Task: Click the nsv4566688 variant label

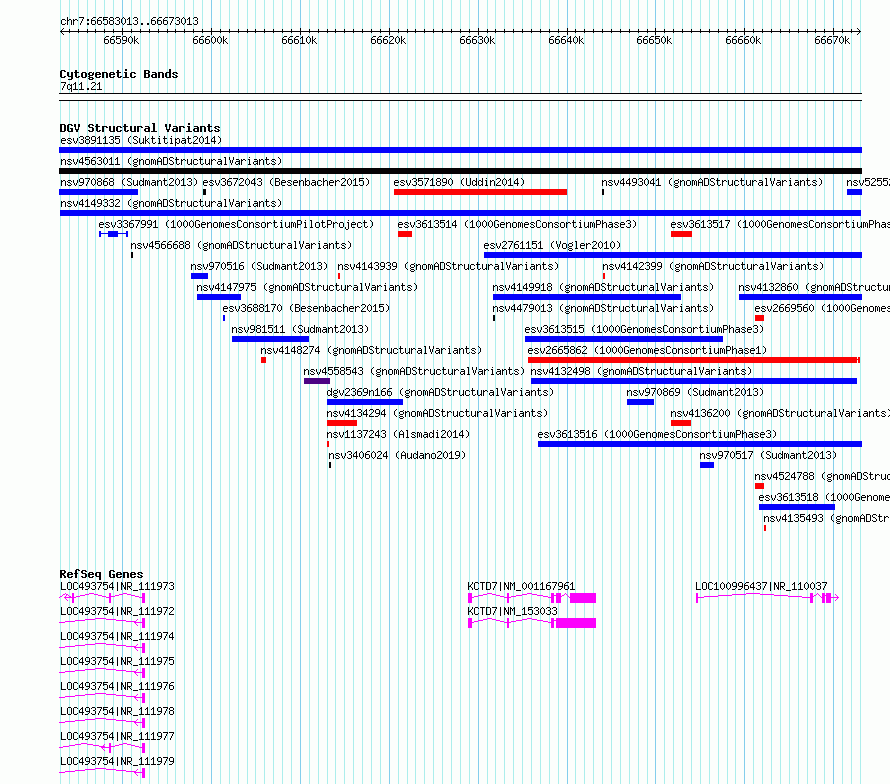Action: (241, 245)
